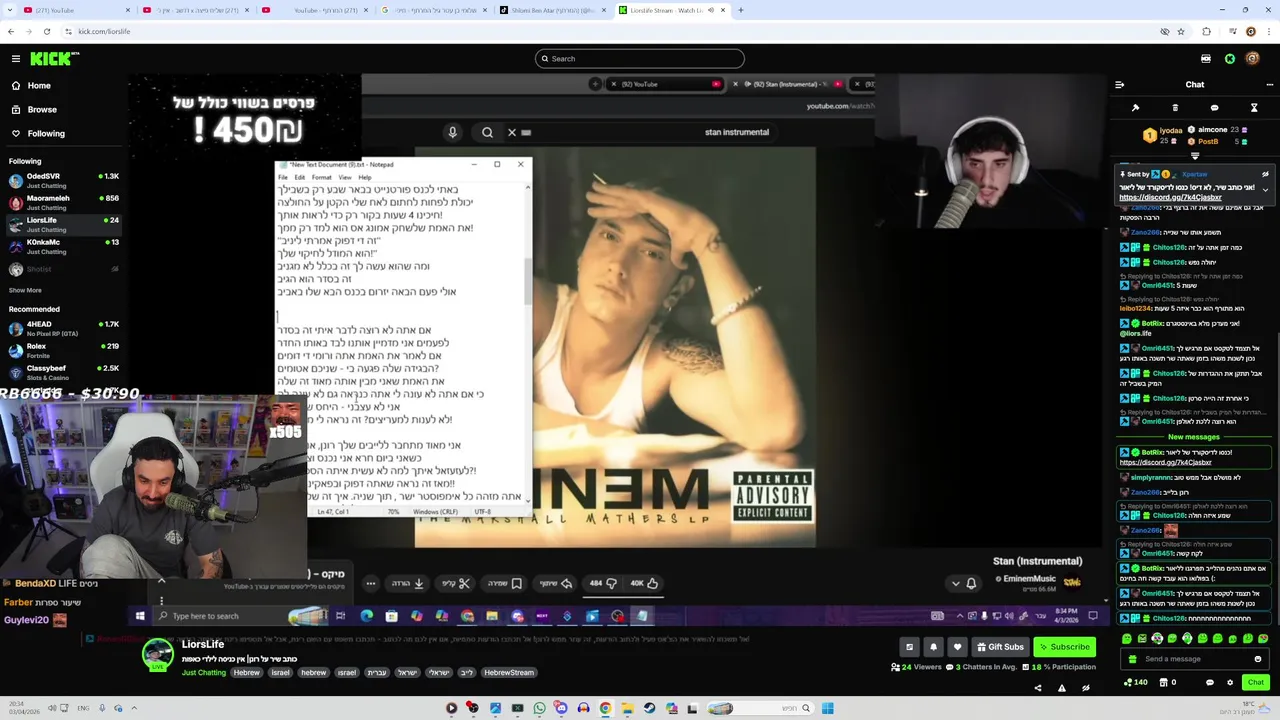Toggle notifications bell for LiorsLife
Image resolution: width=1280 pixels, height=720 pixels.
933,647
